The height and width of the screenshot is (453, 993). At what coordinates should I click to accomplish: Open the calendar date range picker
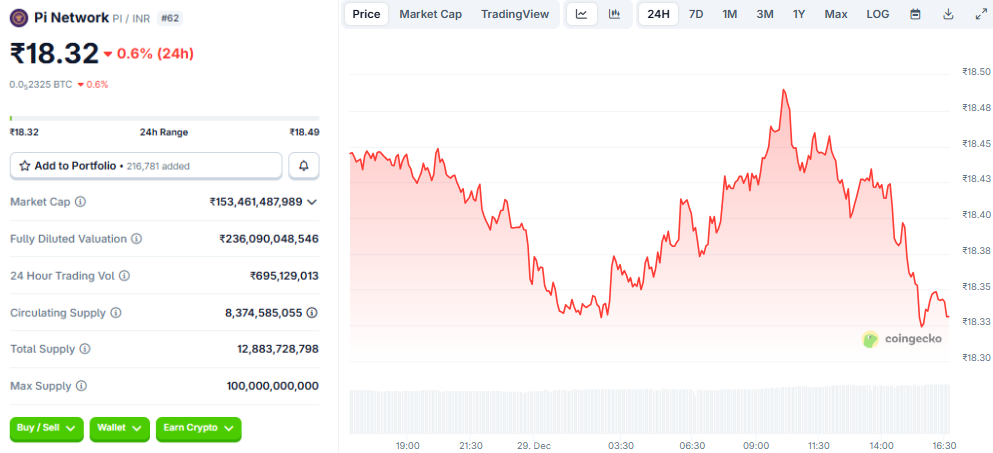pyautogui.click(x=915, y=14)
